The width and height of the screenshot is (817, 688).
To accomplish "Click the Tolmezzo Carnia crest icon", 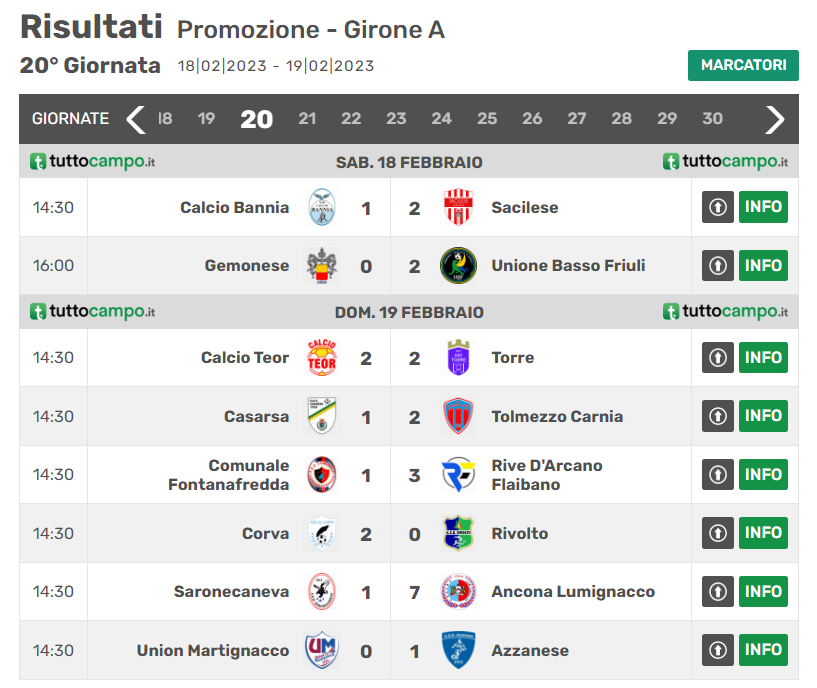I will click(x=458, y=417).
